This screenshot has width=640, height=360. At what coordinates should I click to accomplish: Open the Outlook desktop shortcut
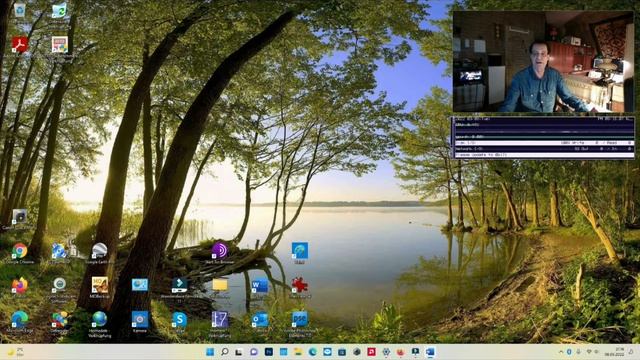260,320
